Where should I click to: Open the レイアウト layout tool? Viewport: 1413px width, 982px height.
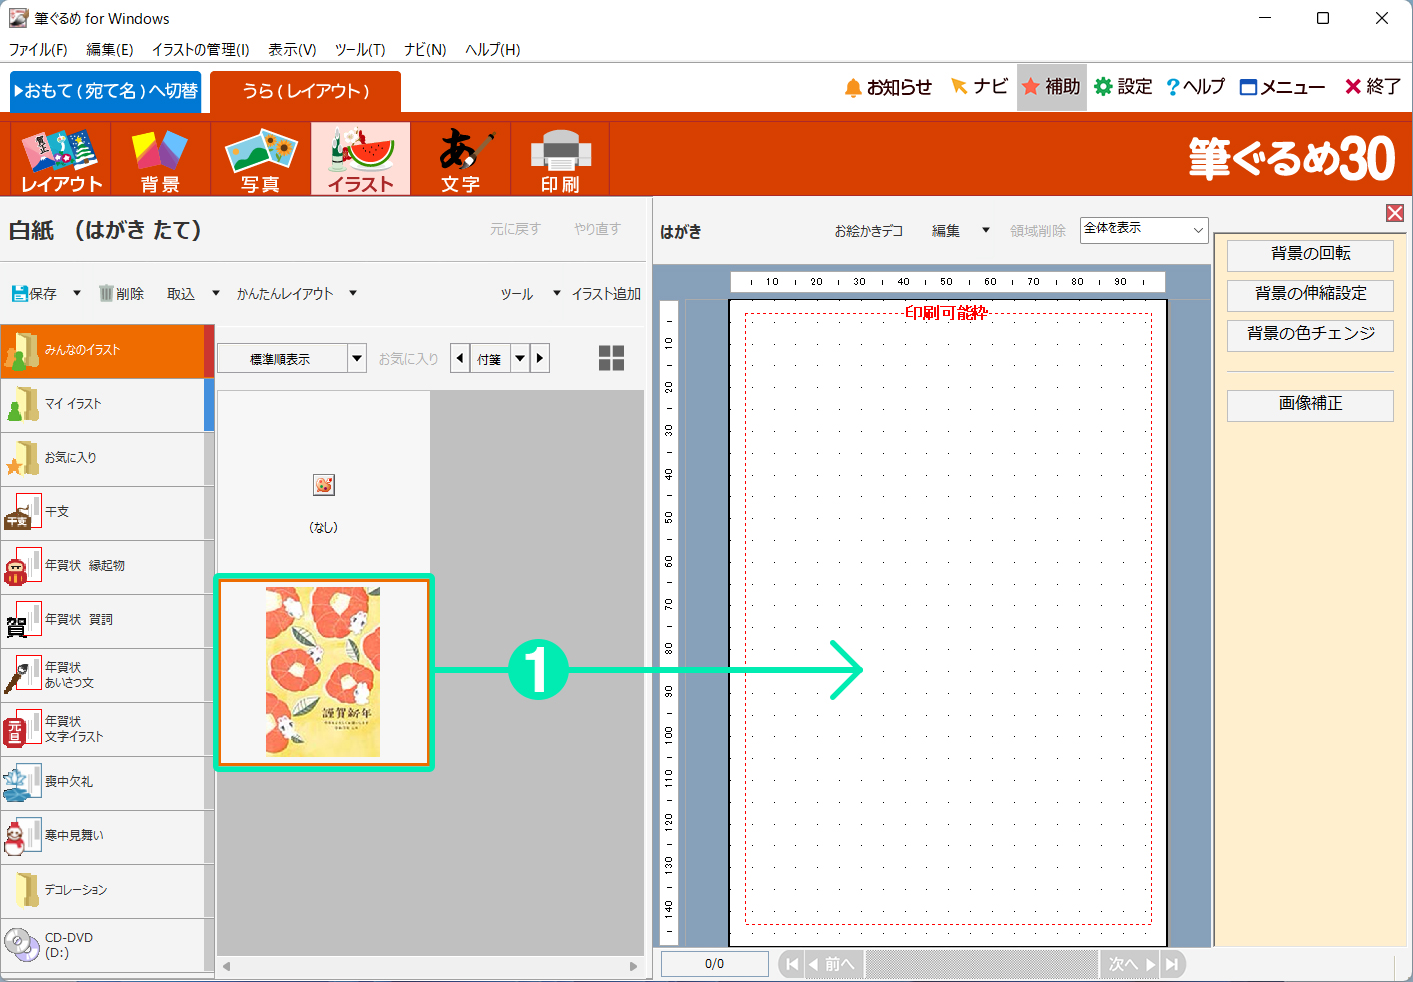click(61, 159)
